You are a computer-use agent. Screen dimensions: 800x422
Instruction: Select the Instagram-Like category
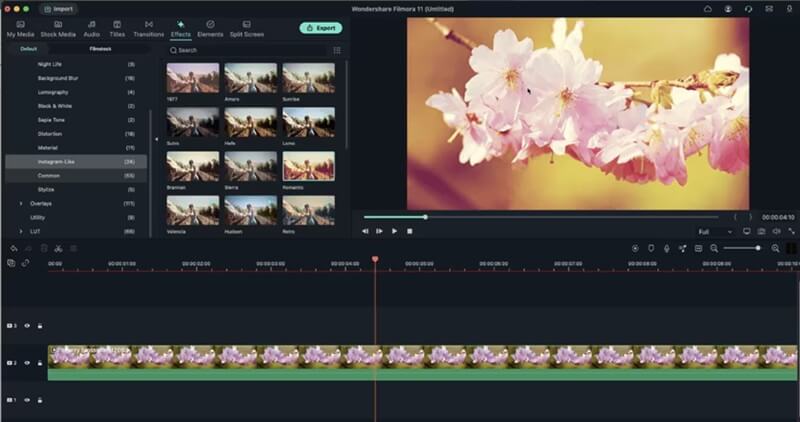(76, 162)
